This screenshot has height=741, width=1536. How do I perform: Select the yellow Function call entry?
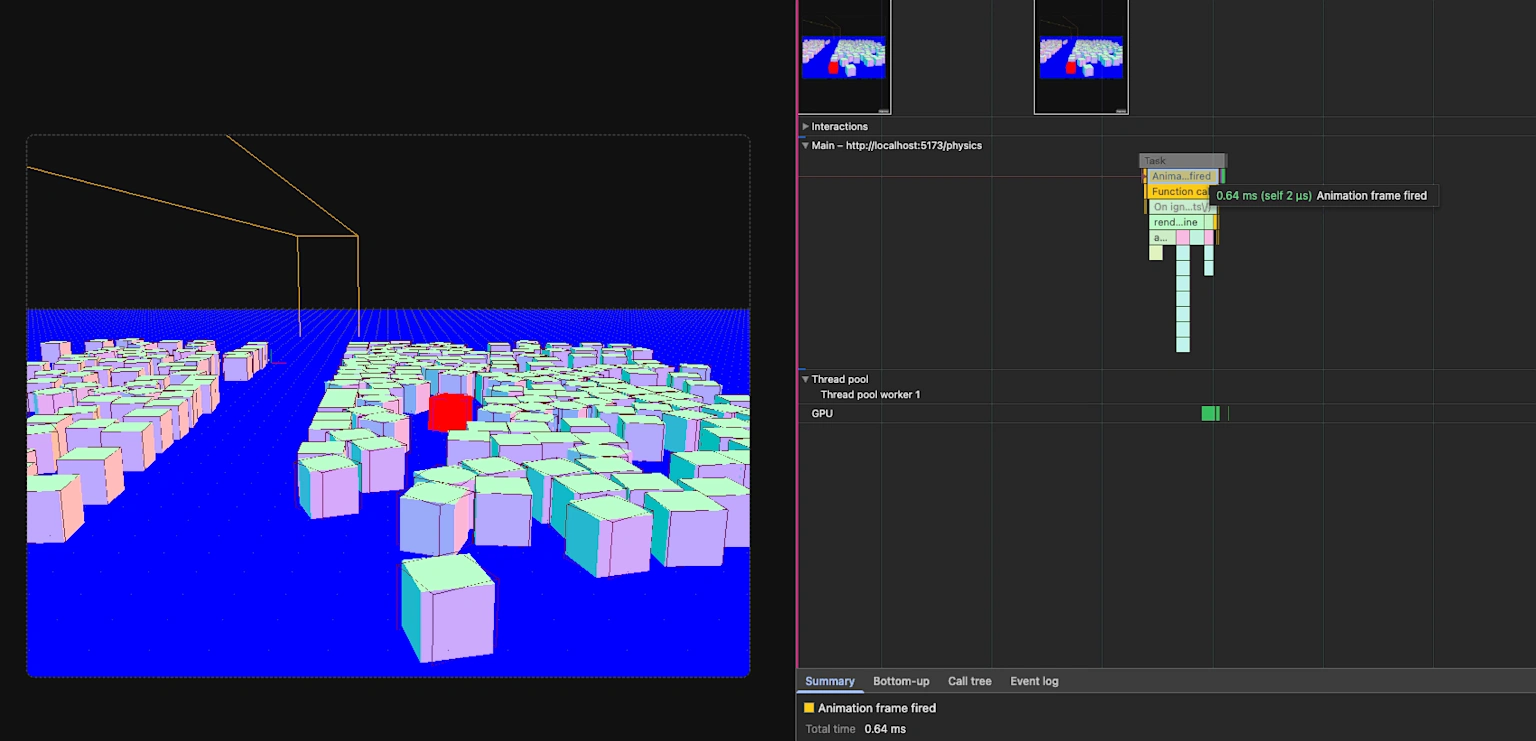pos(1177,192)
